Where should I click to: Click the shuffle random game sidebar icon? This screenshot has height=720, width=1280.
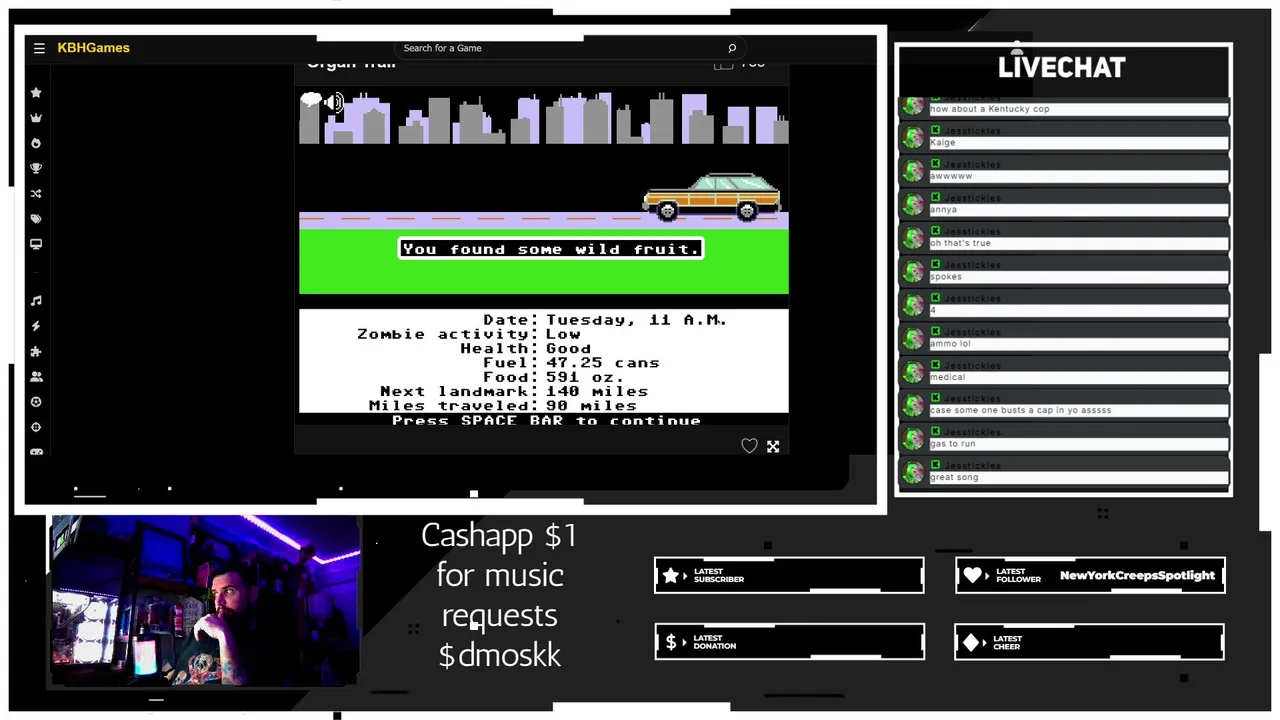pos(36,194)
